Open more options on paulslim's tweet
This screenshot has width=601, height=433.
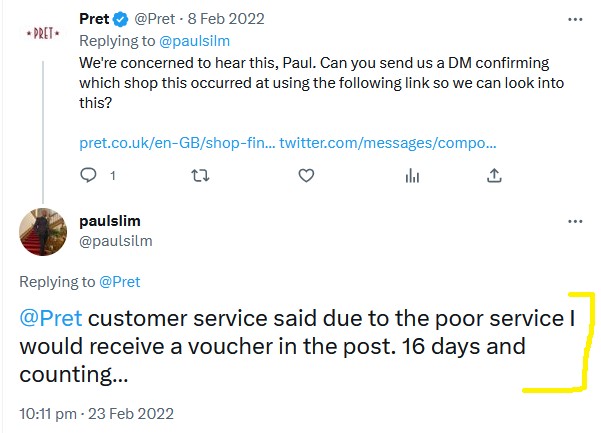(574, 221)
